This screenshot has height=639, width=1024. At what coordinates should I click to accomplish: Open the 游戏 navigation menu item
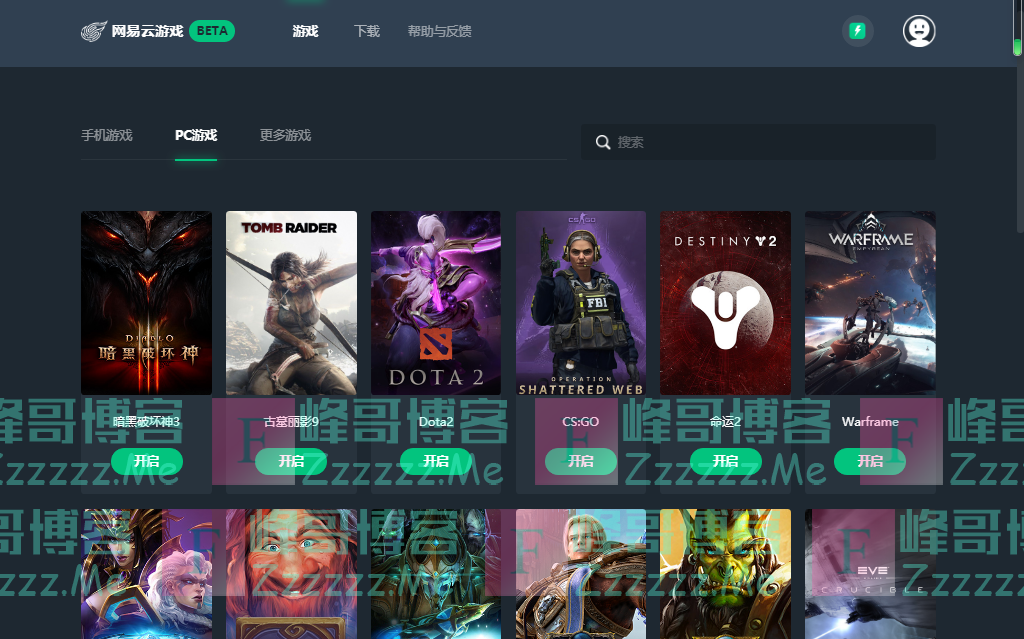click(305, 31)
